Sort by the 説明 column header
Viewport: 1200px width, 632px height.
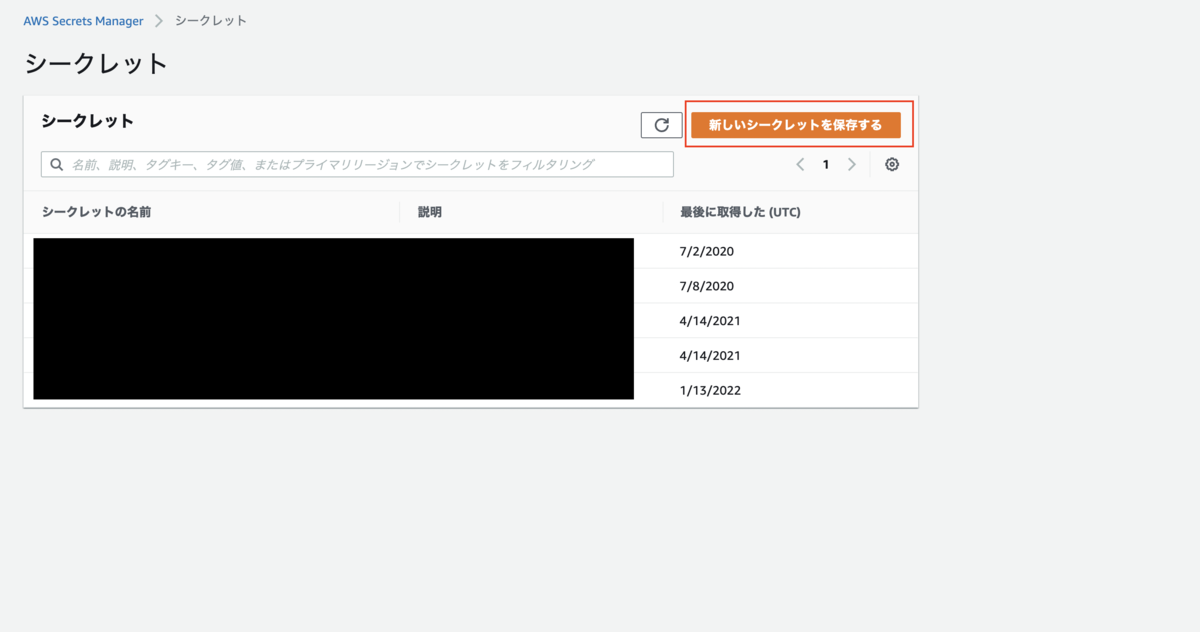point(430,211)
